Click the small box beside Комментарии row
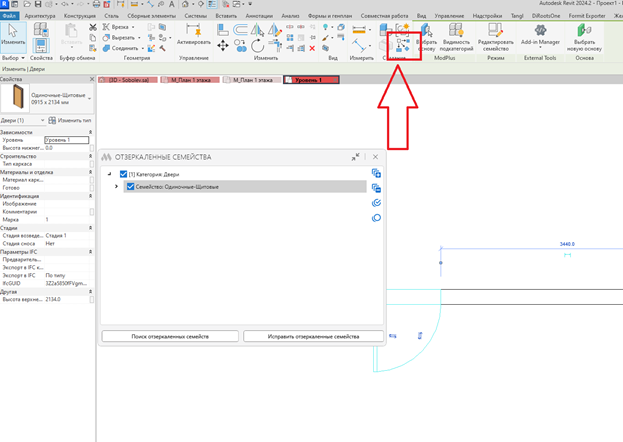This screenshot has width=623, height=442. 92,212
